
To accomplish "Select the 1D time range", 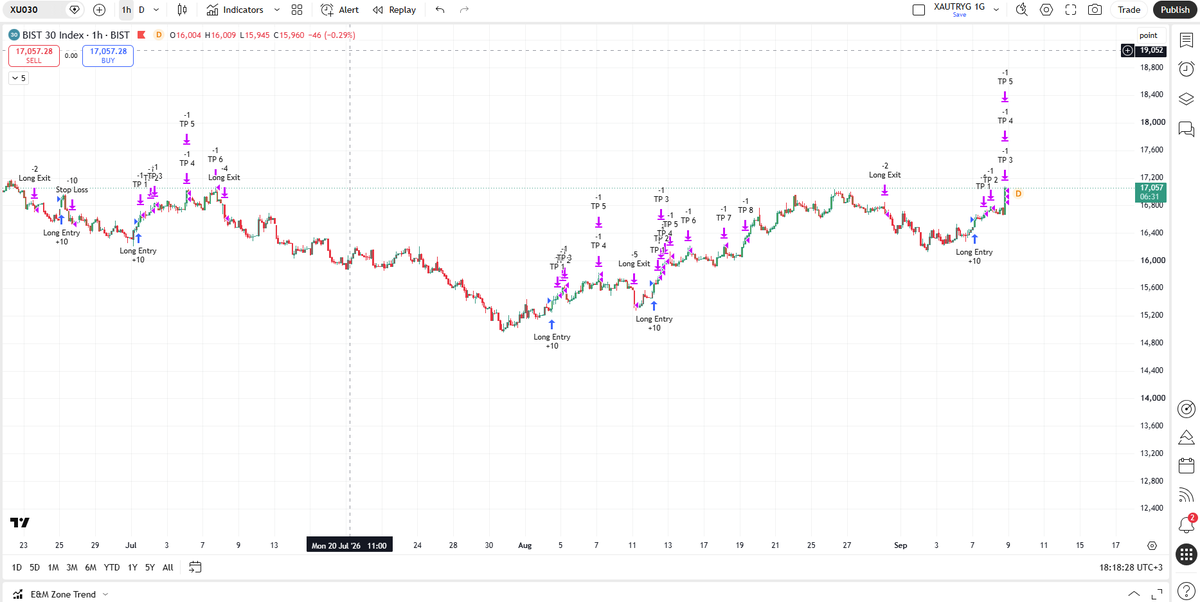I will tap(16, 567).
